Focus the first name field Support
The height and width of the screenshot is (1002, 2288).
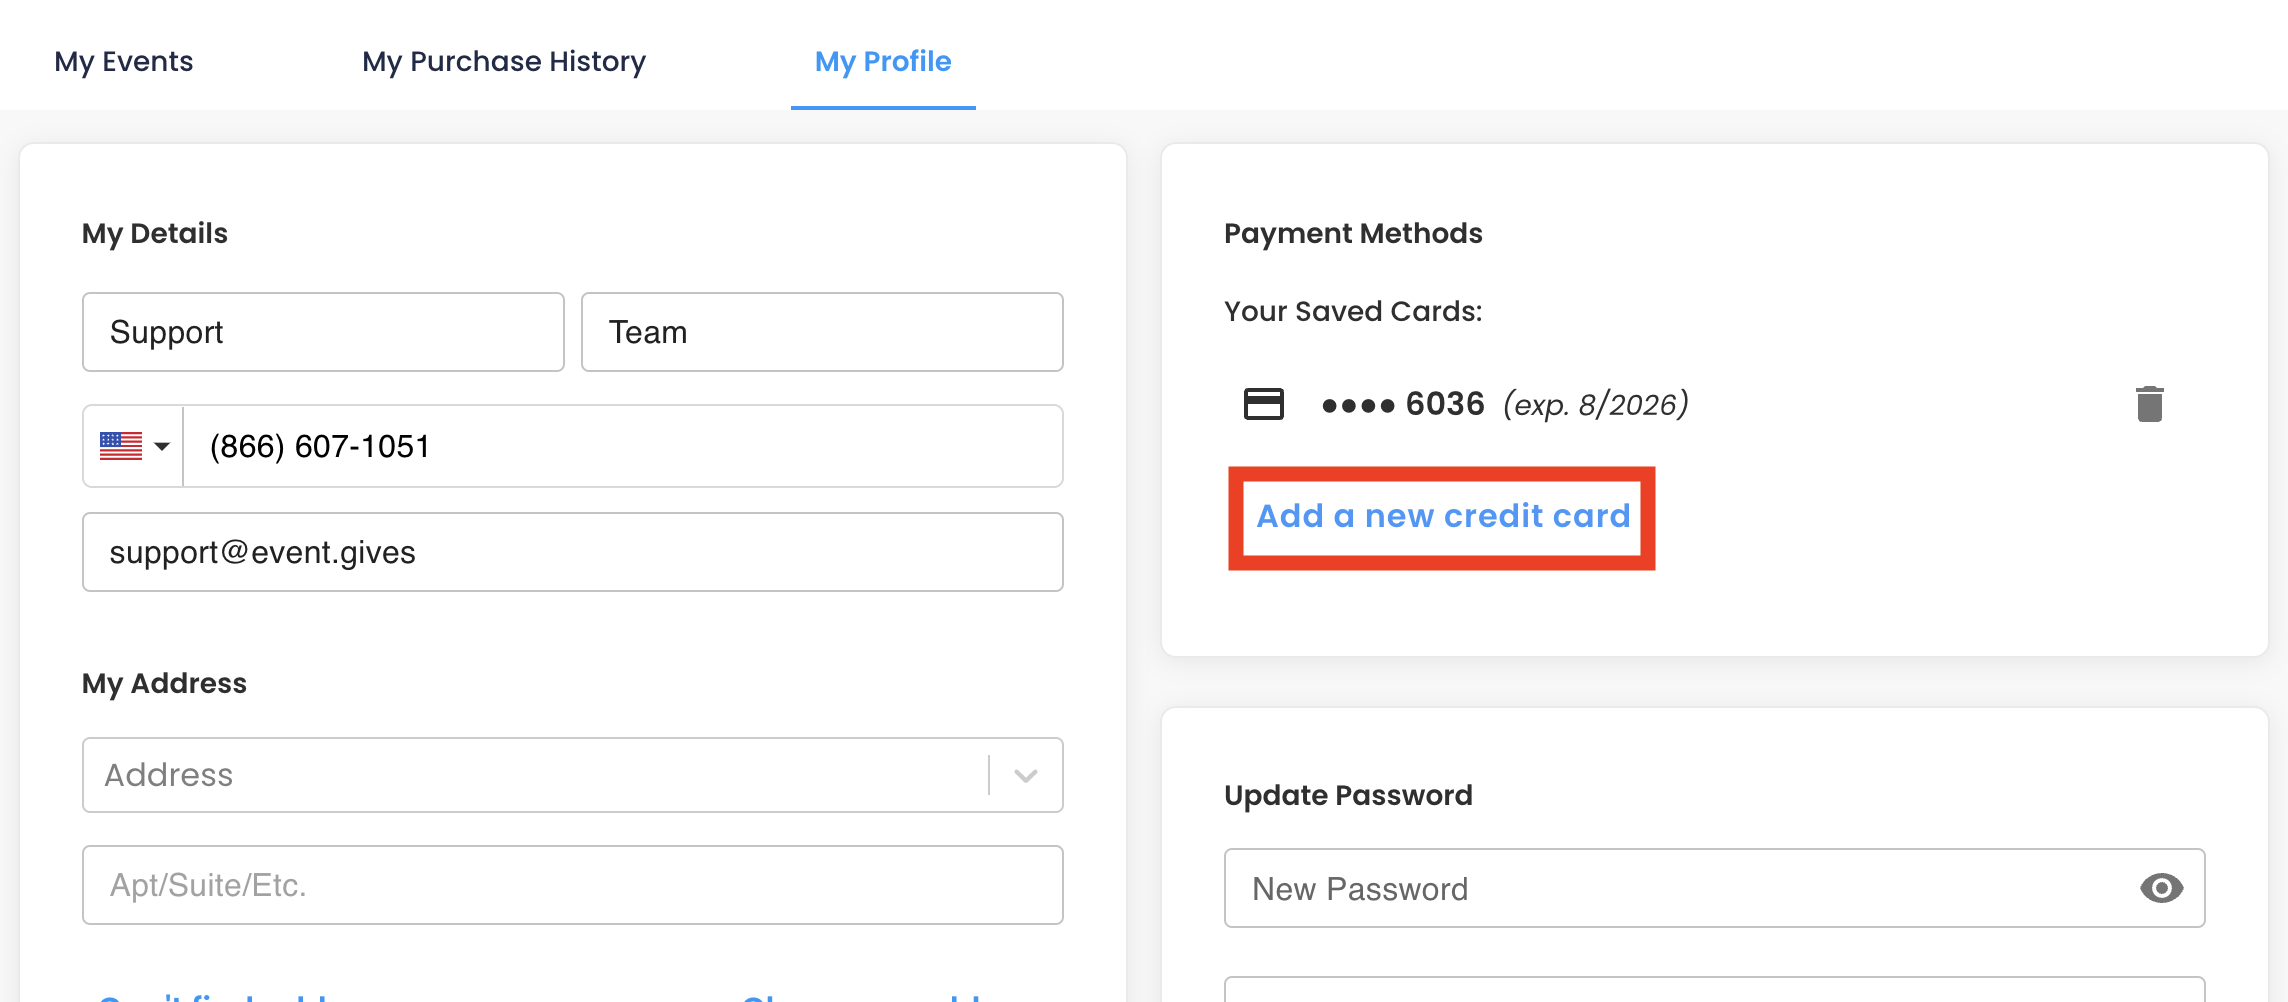pyautogui.click(x=323, y=332)
